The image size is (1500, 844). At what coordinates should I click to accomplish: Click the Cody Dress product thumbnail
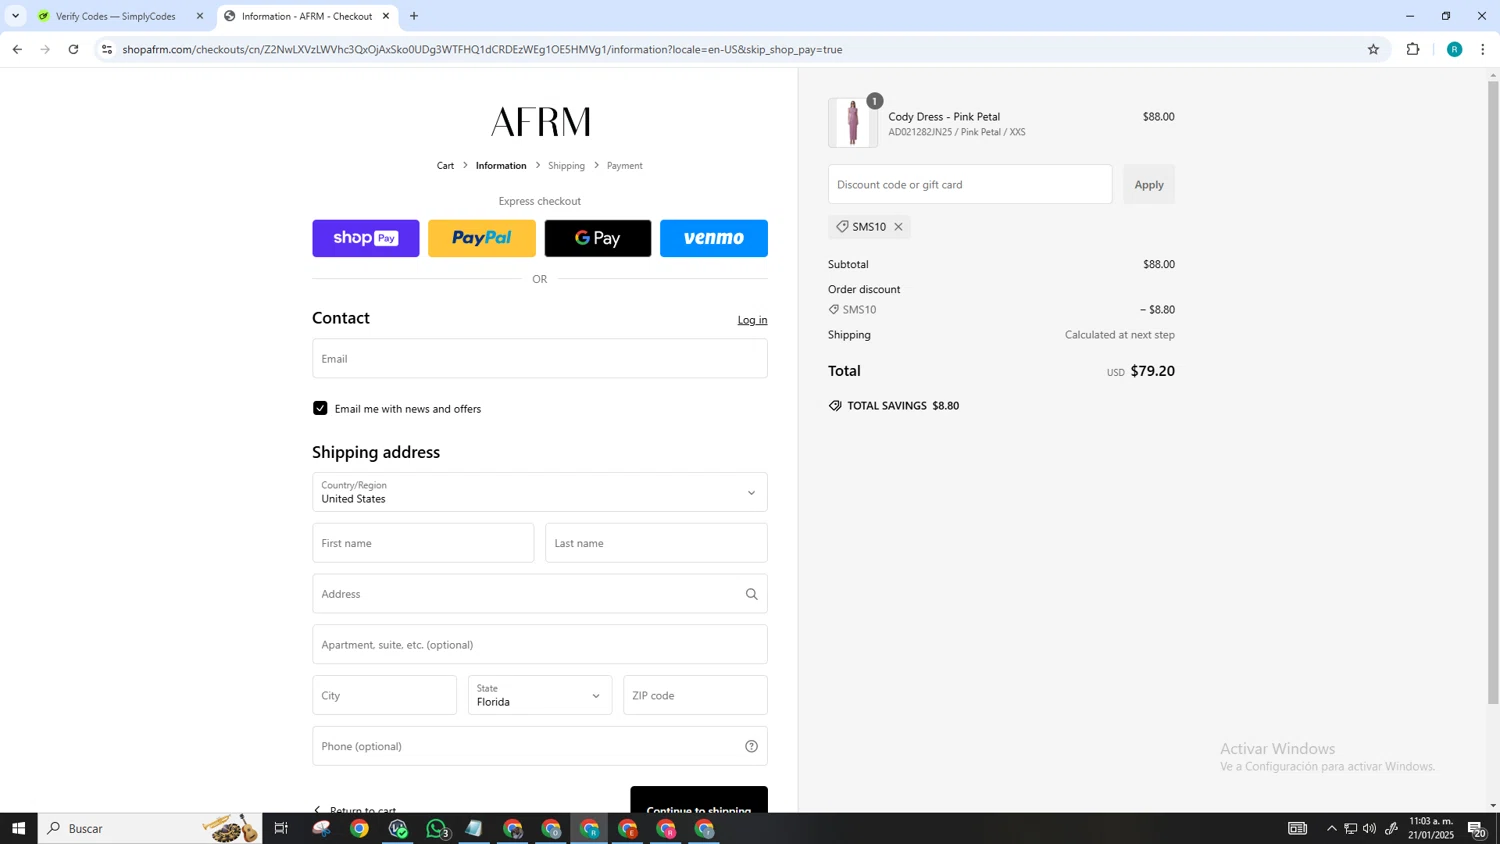tap(853, 123)
